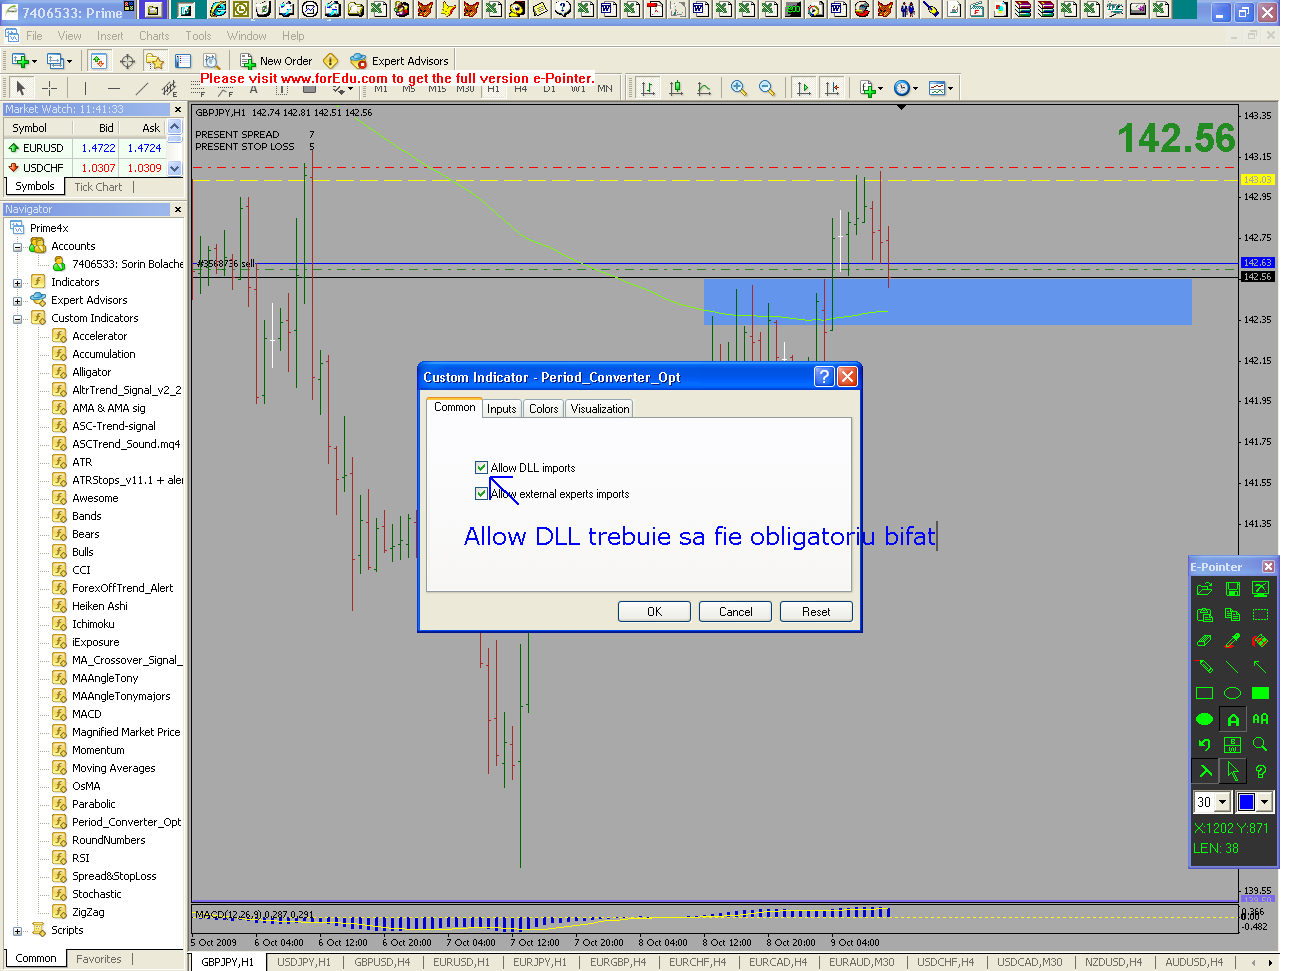Screen dimensions: 1299x971
Task: Open the Charts menu
Action: pyautogui.click(x=154, y=36)
